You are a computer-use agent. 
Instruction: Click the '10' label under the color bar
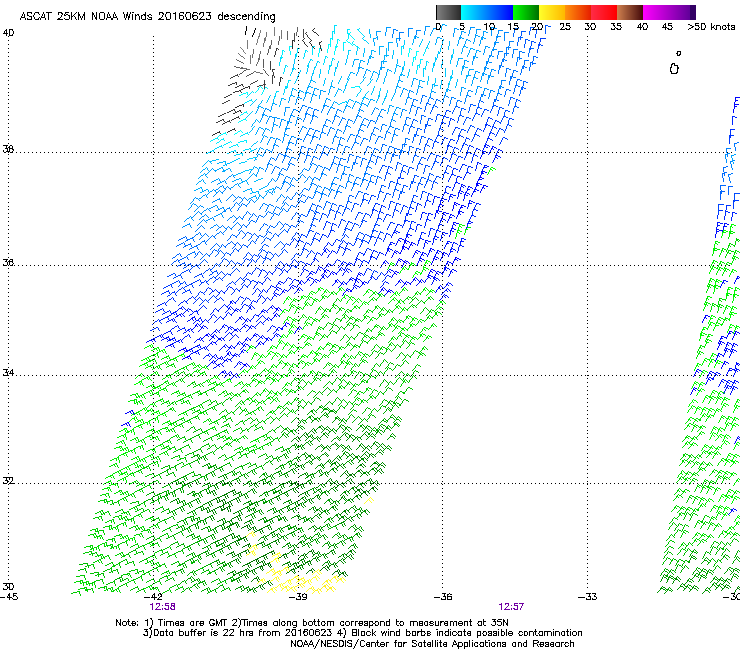click(x=489, y=26)
